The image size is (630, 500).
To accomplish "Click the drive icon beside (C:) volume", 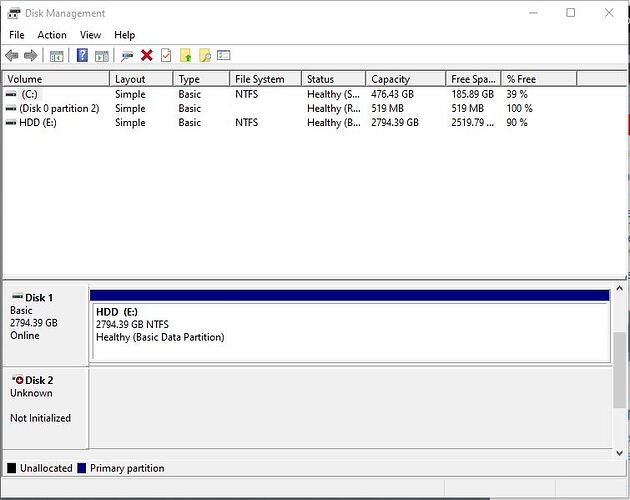I will click(x=11, y=94).
